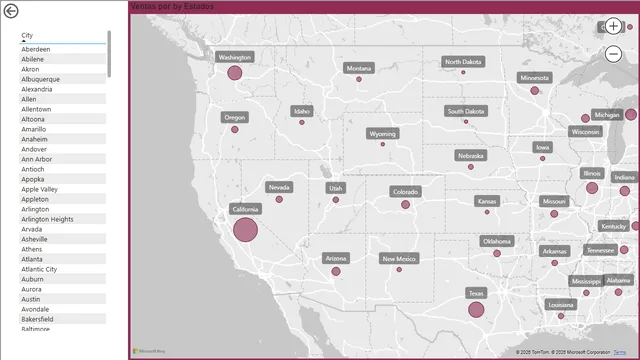The width and height of the screenshot is (640, 360).
Task: Select Alexandria in the city list
Action: [x=63, y=89]
